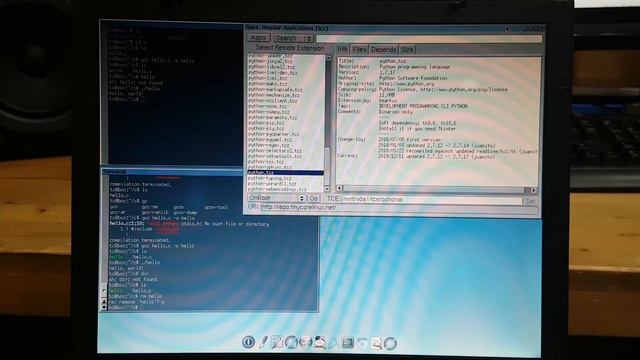Viewport: 640px width, 360px height.
Task: Click the Apps button in the Apps window
Action: 258,38
